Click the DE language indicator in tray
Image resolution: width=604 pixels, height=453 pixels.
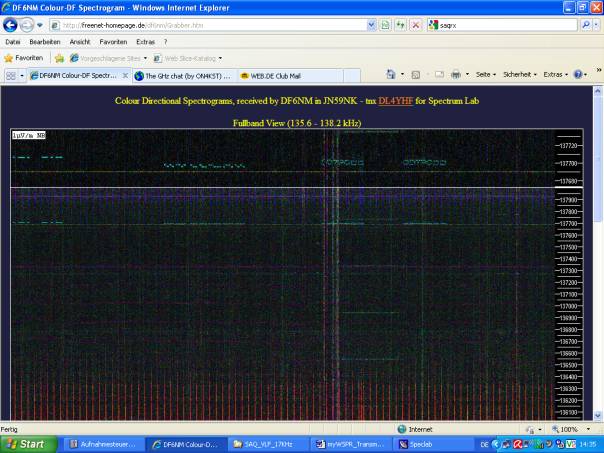coord(484,445)
